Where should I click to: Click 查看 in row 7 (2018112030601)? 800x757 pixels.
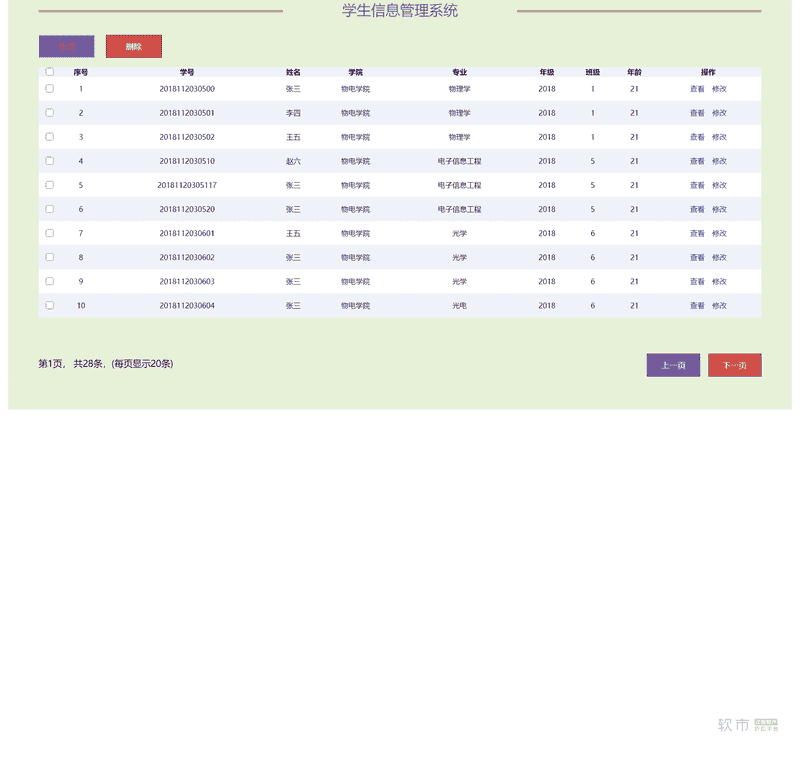(x=697, y=233)
